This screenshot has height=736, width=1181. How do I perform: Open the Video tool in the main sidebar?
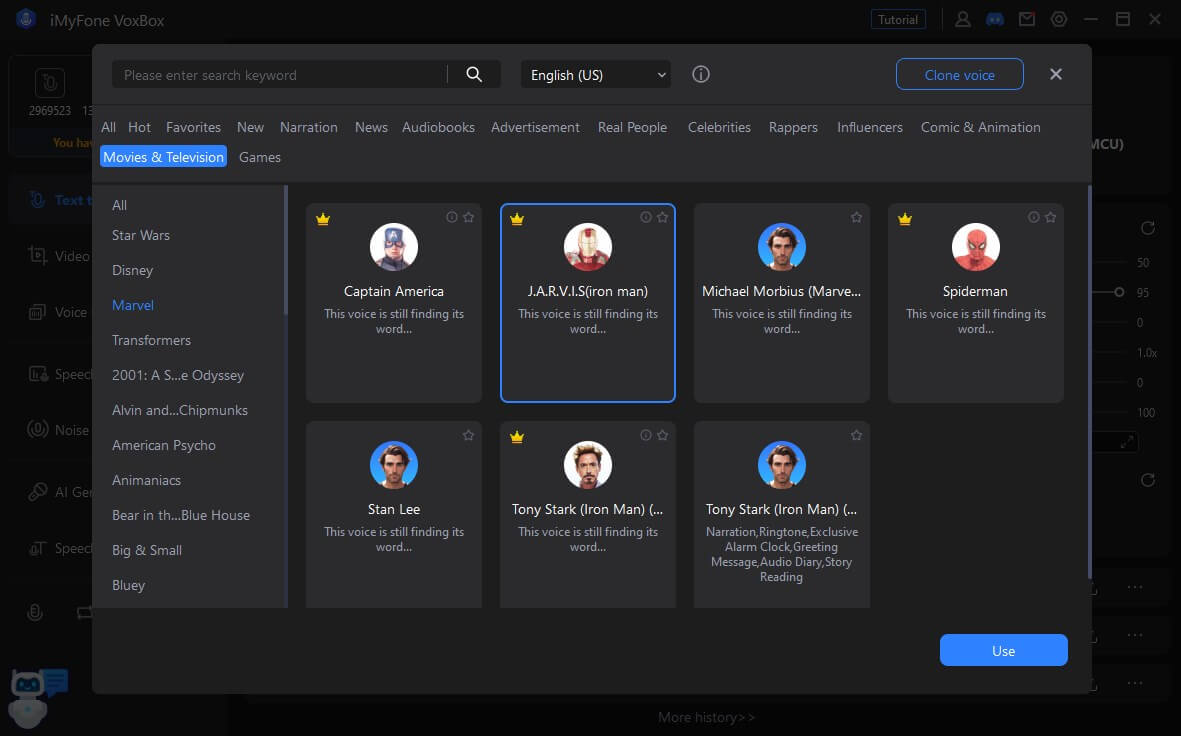59,256
